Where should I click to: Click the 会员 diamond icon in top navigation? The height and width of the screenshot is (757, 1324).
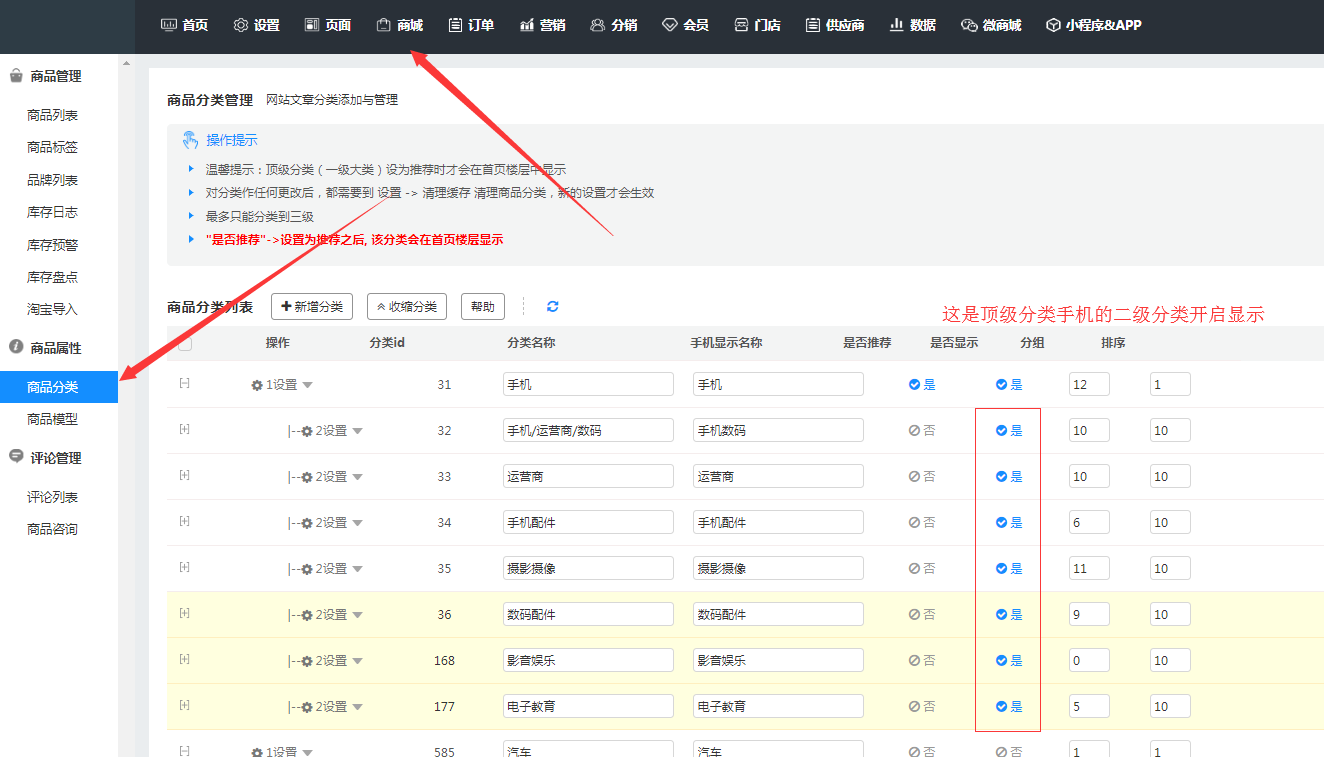(x=669, y=25)
